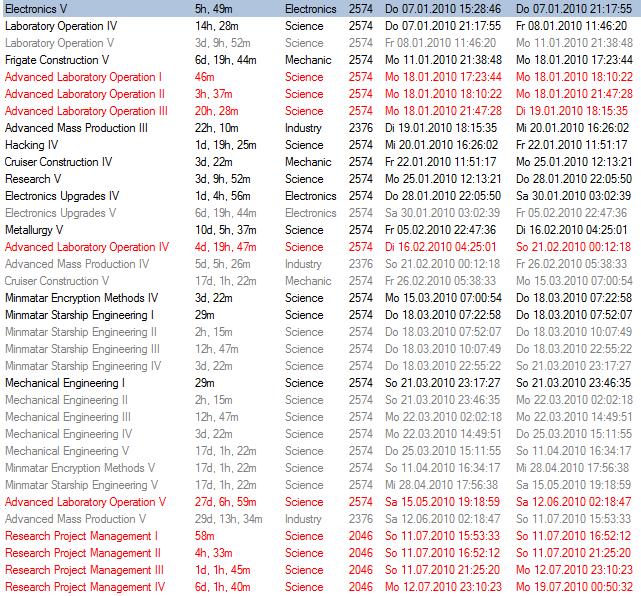Click start date Mi 28.04.2010 17:56:38
641x596 pixels.
[442, 485]
